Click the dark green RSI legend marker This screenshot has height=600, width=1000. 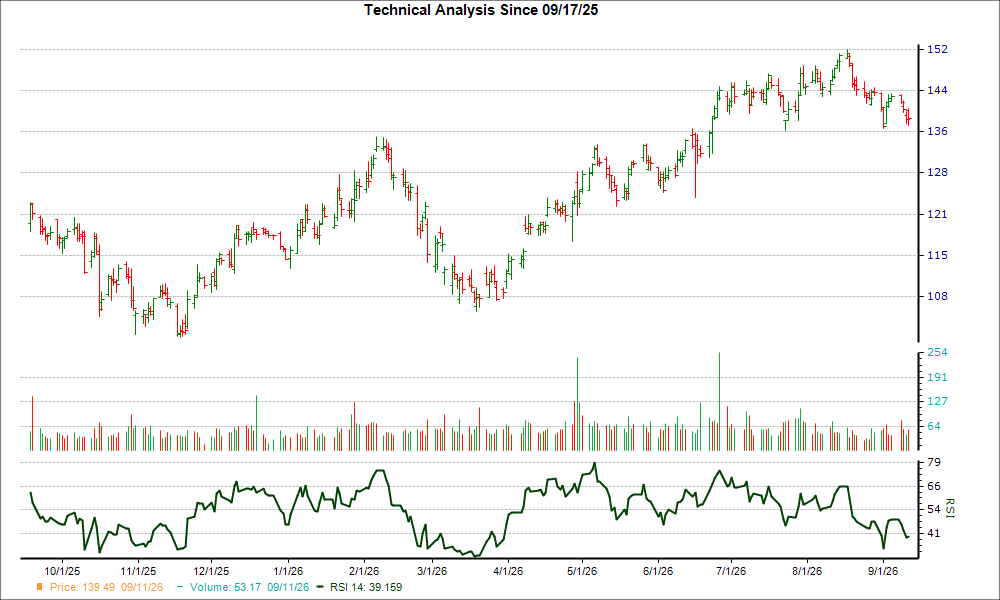click(x=321, y=587)
